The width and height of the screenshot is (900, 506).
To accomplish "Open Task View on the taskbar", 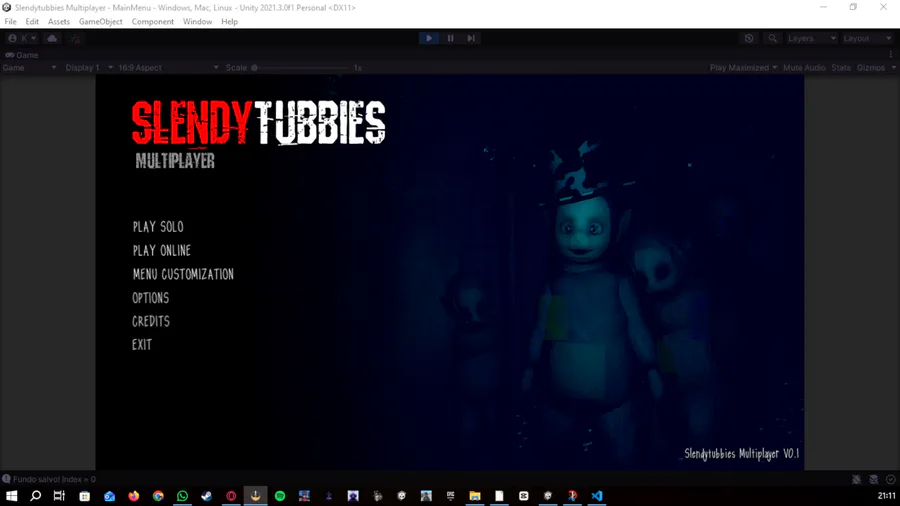I will (59, 496).
